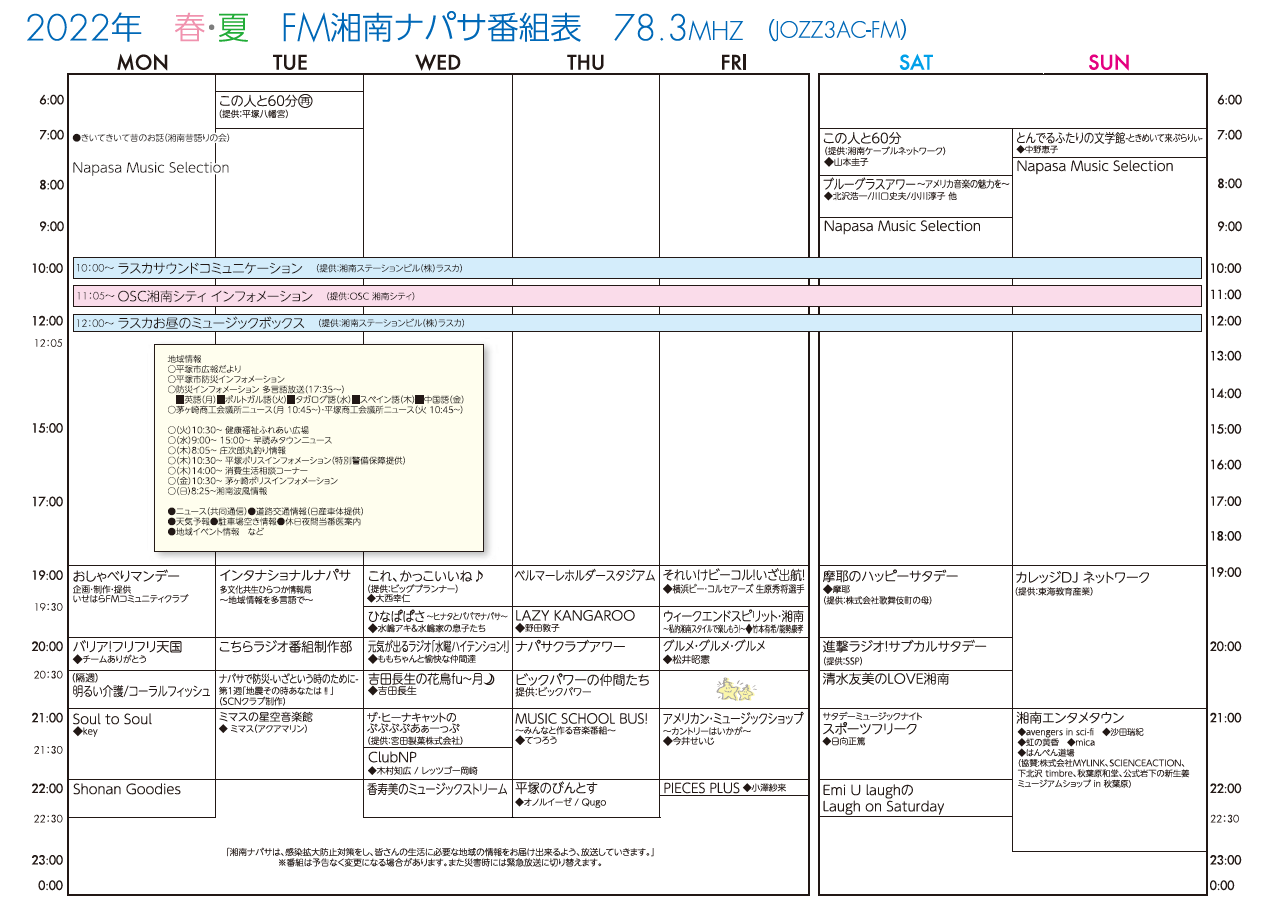Click '平塚のぴんとす' on Thursday
Viewport: 1262px width, 902px height.
coord(556,788)
